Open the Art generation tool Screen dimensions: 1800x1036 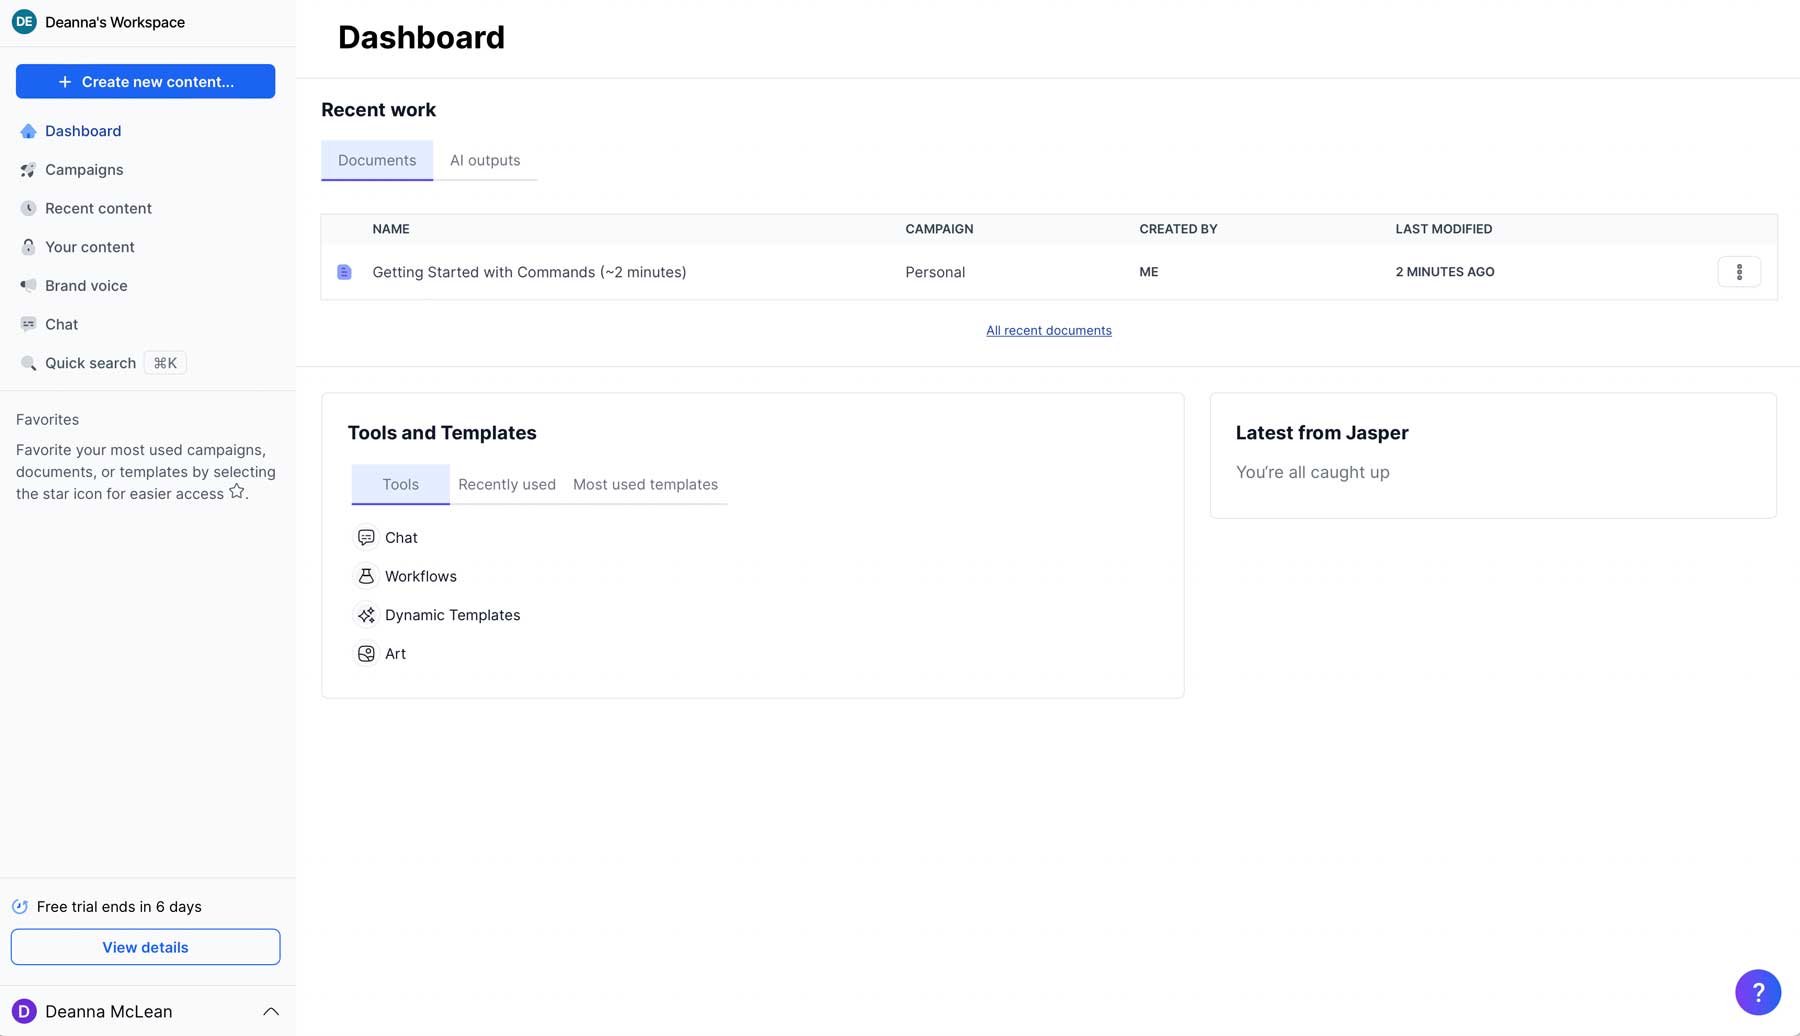coord(394,653)
